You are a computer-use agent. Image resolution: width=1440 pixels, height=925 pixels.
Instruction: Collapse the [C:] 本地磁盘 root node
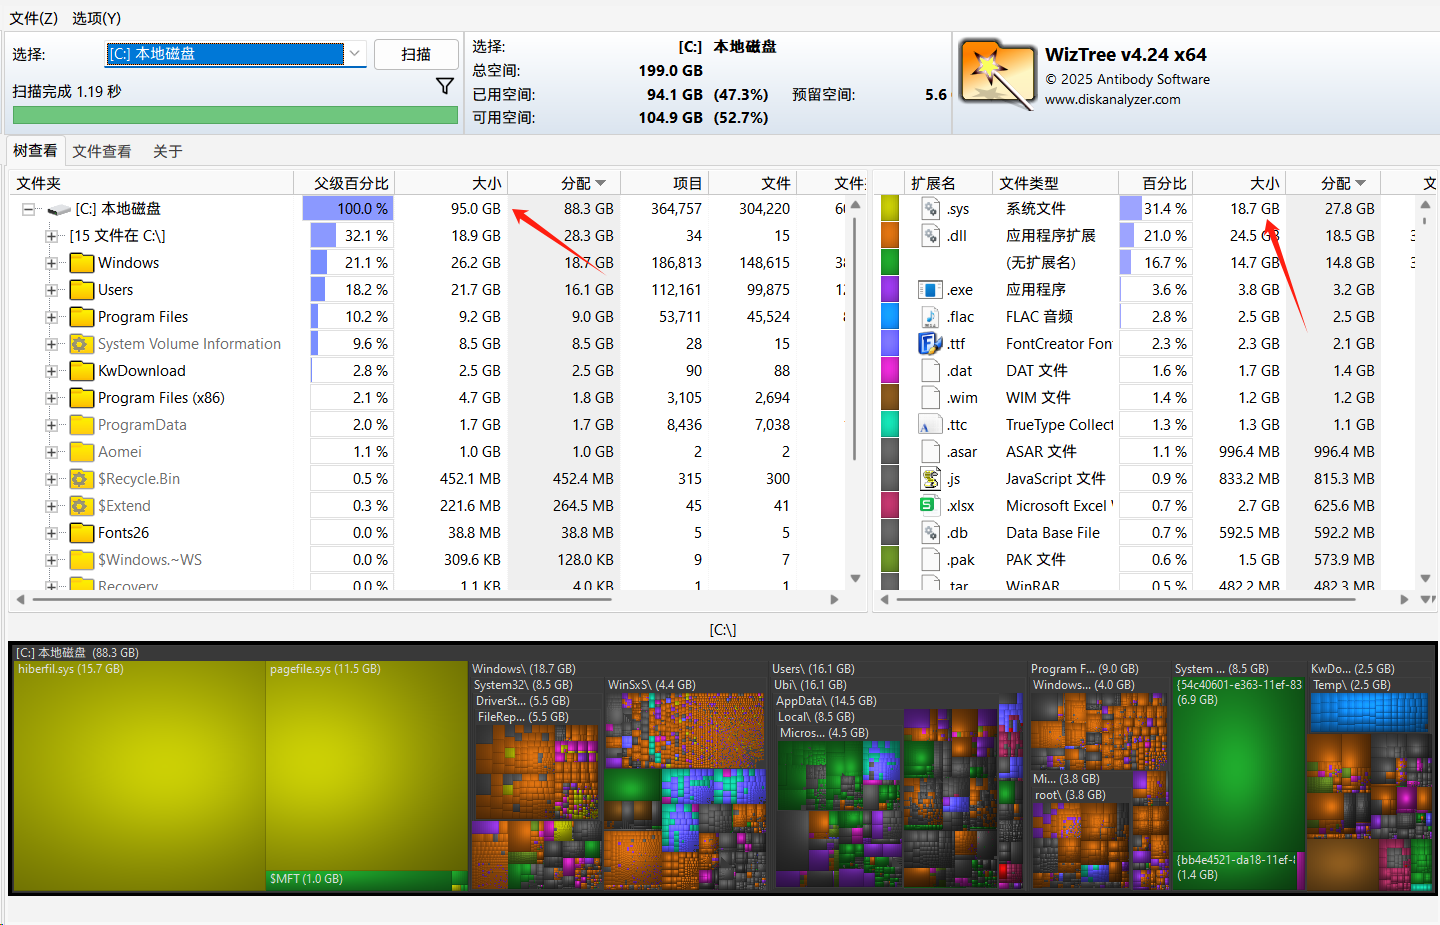tap(29, 210)
